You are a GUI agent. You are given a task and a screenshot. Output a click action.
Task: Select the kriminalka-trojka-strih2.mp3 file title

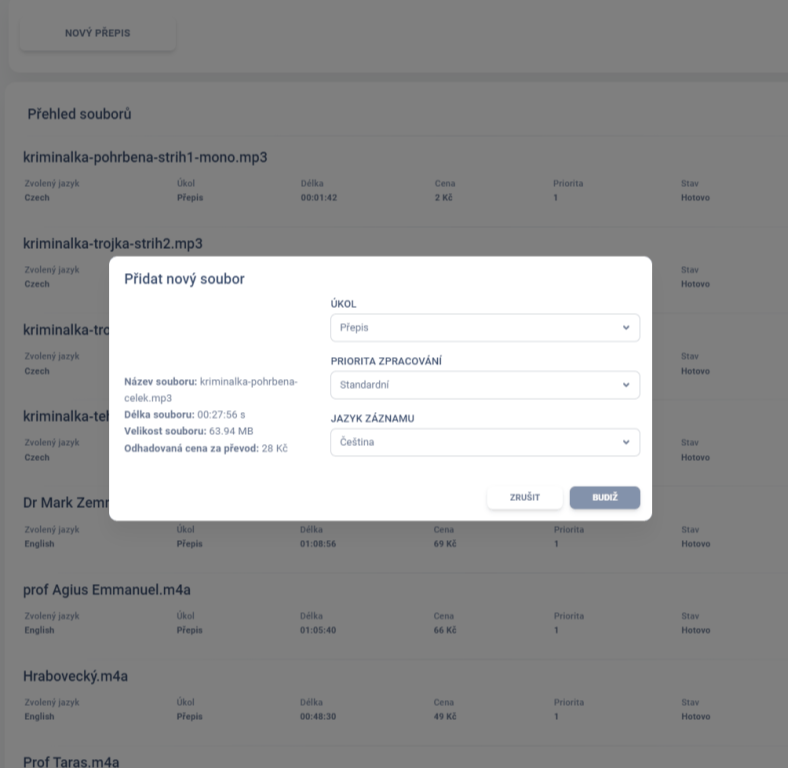click(113, 243)
